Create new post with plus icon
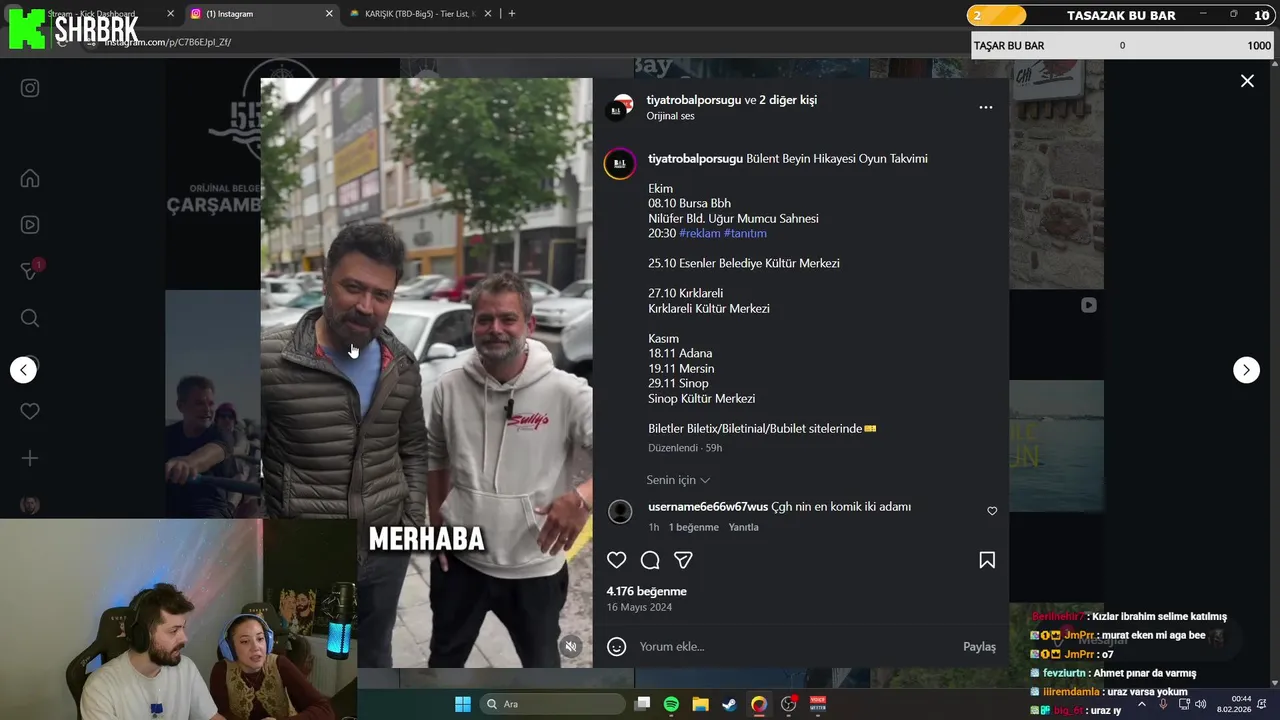 pos(30,458)
